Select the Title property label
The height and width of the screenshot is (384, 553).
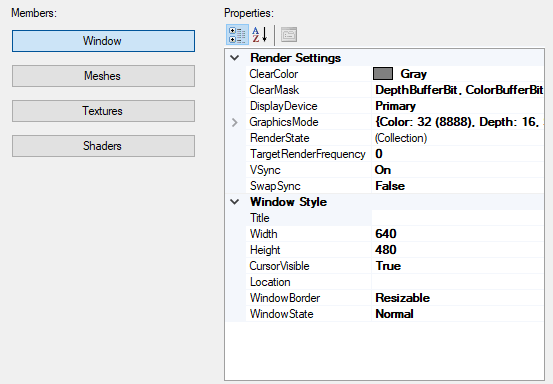pyautogui.click(x=260, y=218)
